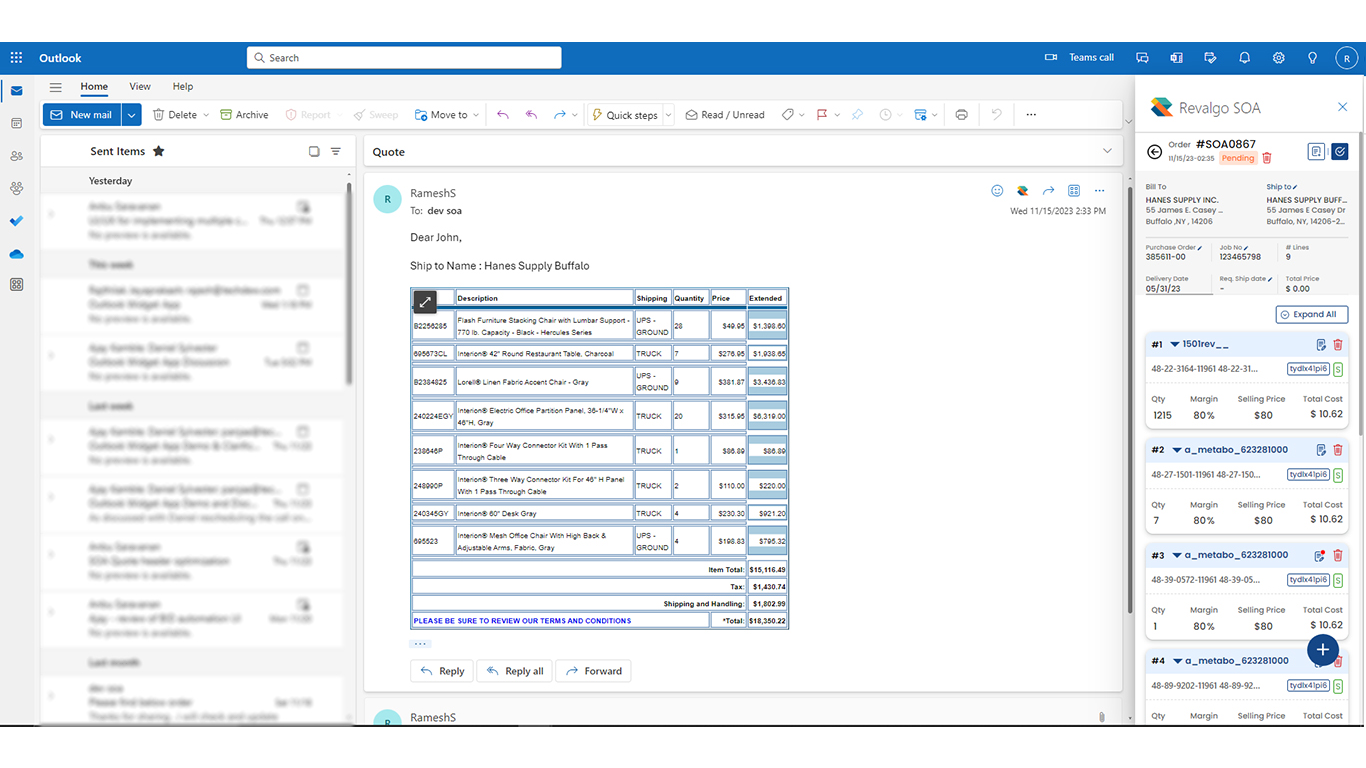Open Outlook settings gear
Image resolution: width=1366 pixels, height=768 pixels.
point(1278,58)
